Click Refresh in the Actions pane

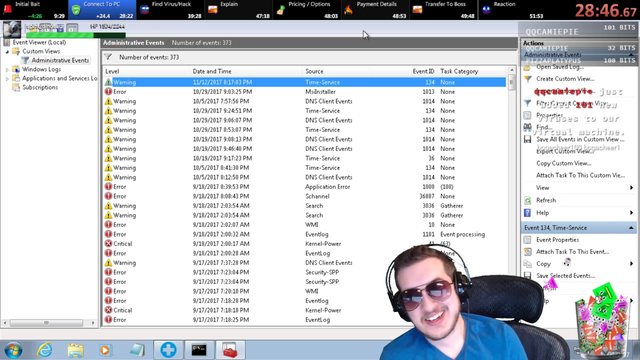click(x=546, y=200)
